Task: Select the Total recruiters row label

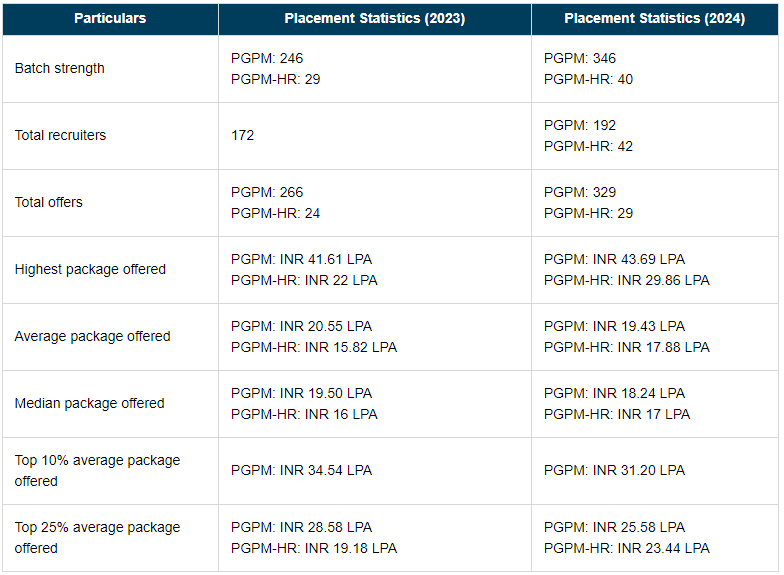Action: tap(60, 136)
